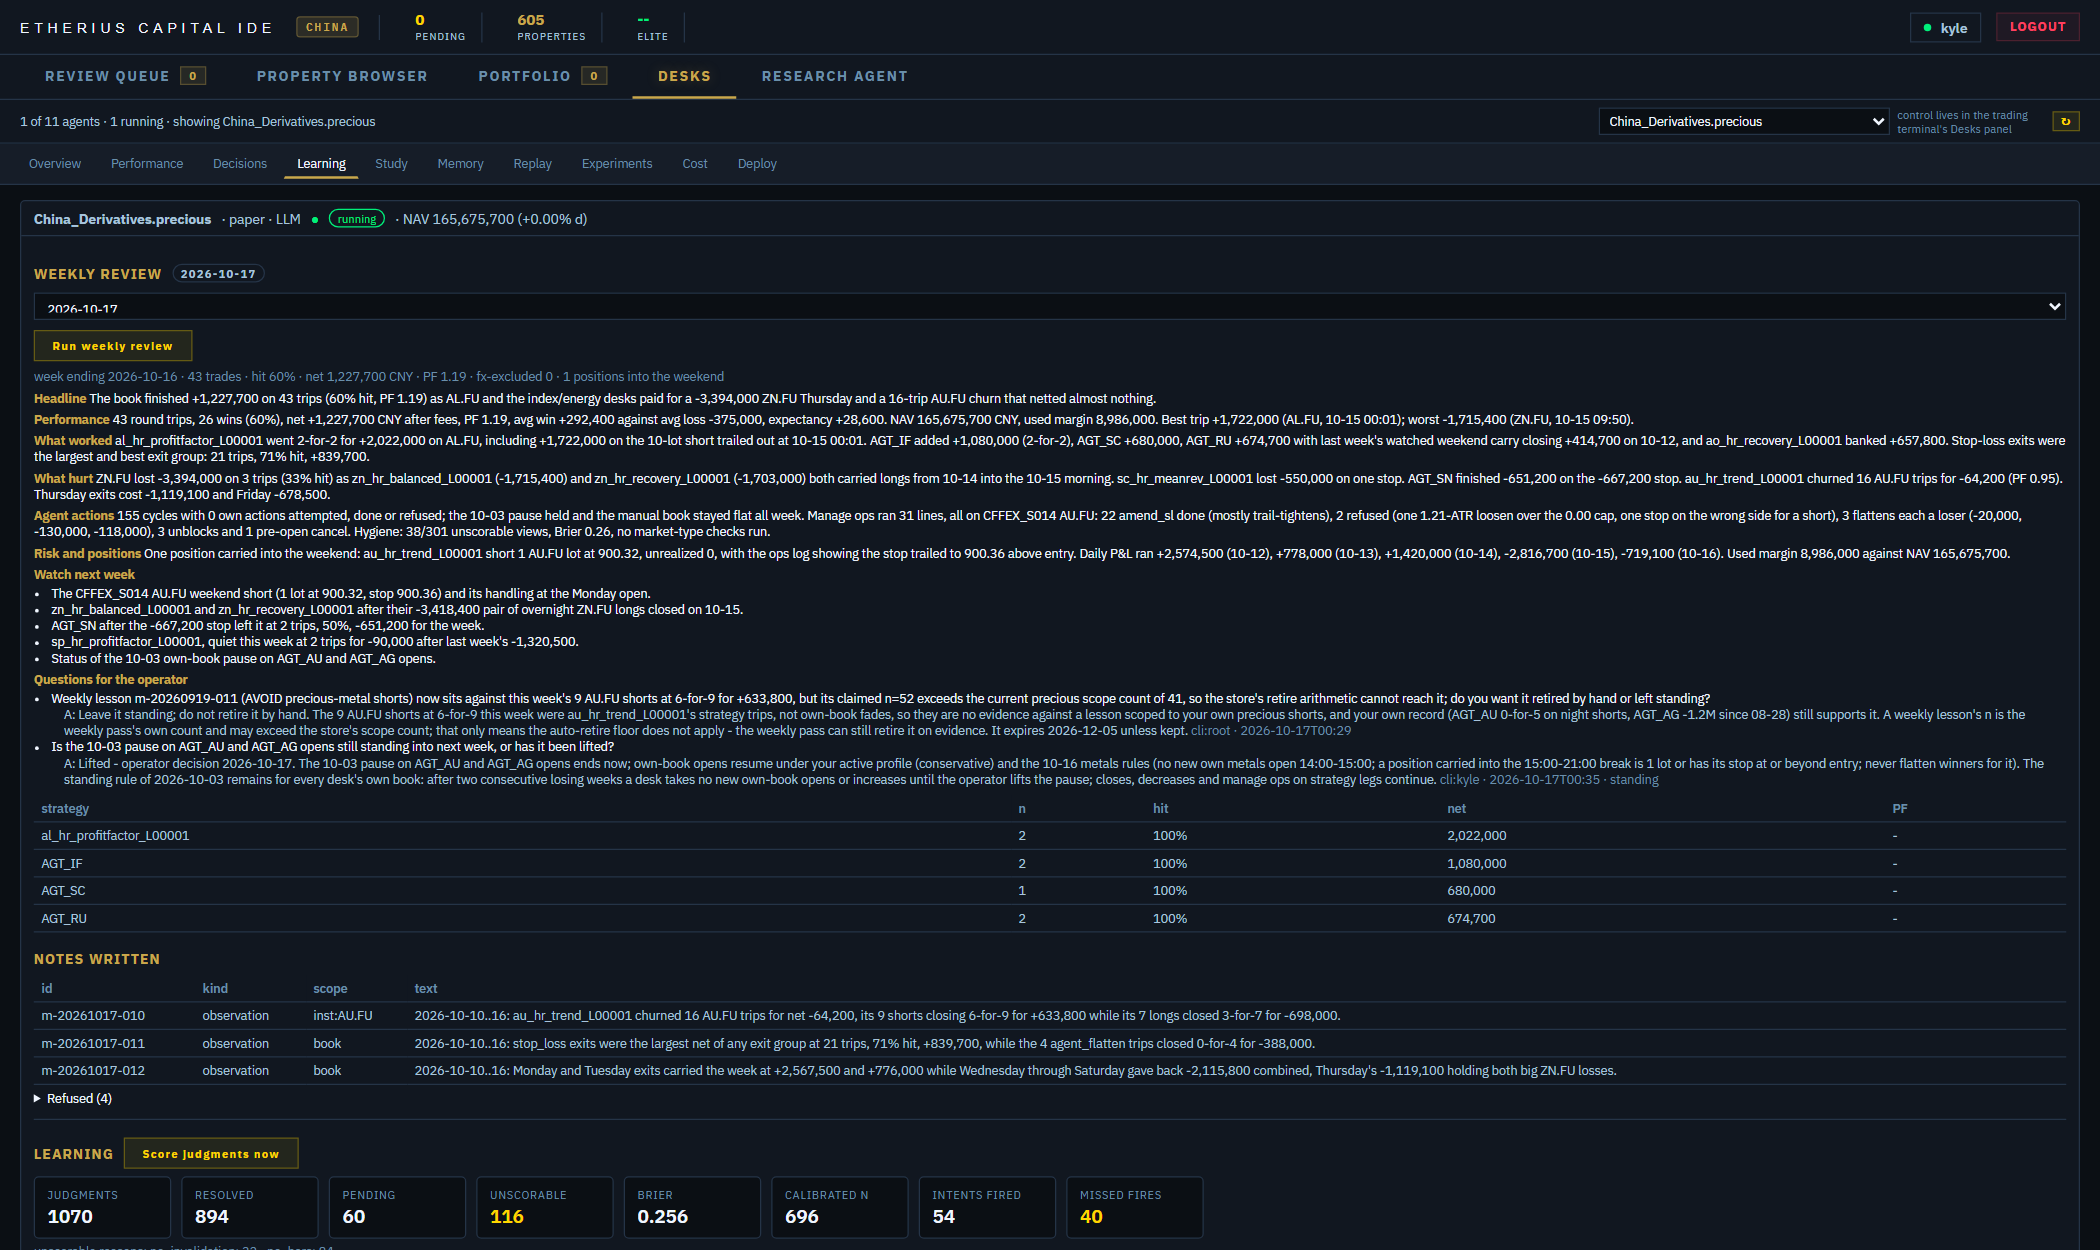Open the weekly review date dropdown
The image size is (2100, 1250).
point(1050,306)
